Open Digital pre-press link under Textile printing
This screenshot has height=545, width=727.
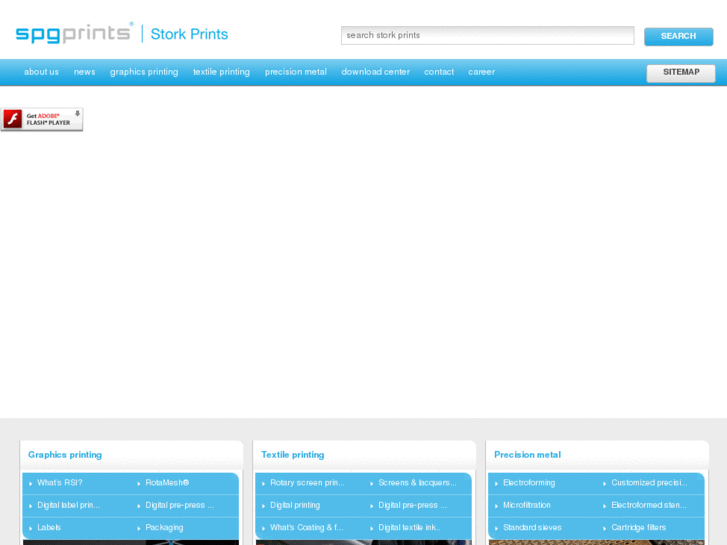[412, 505]
